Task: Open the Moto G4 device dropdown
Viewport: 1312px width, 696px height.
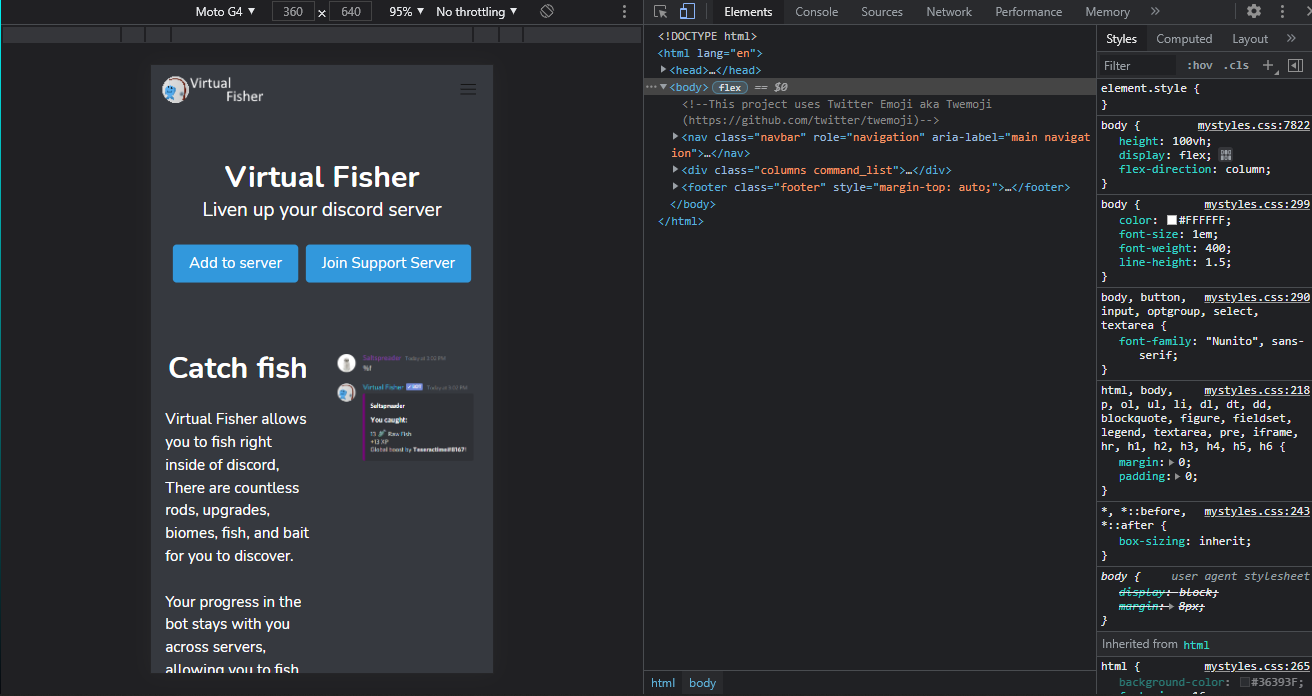Action: pyautogui.click(x=225, y=12)
